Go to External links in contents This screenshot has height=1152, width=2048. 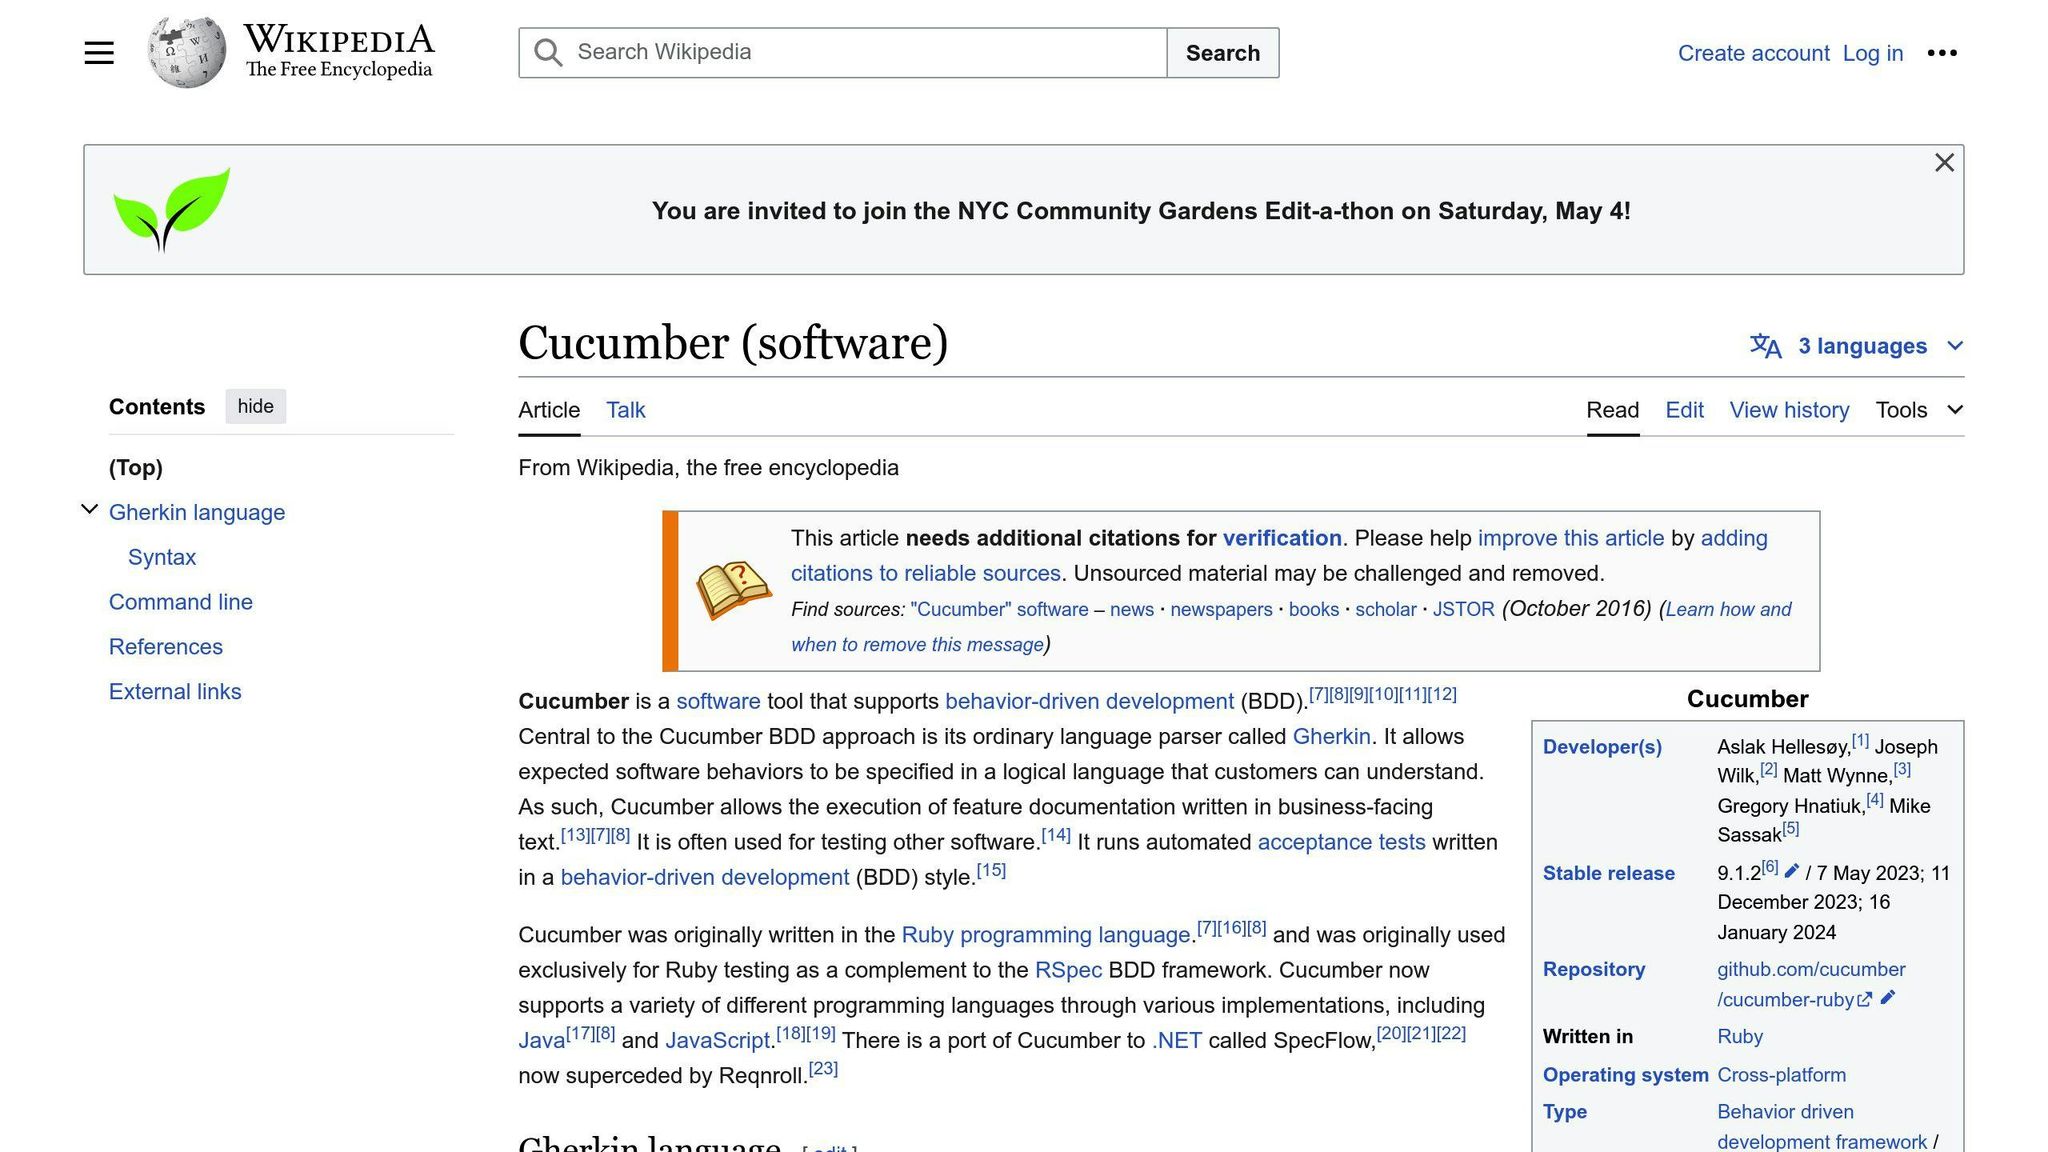coord(175,692)
